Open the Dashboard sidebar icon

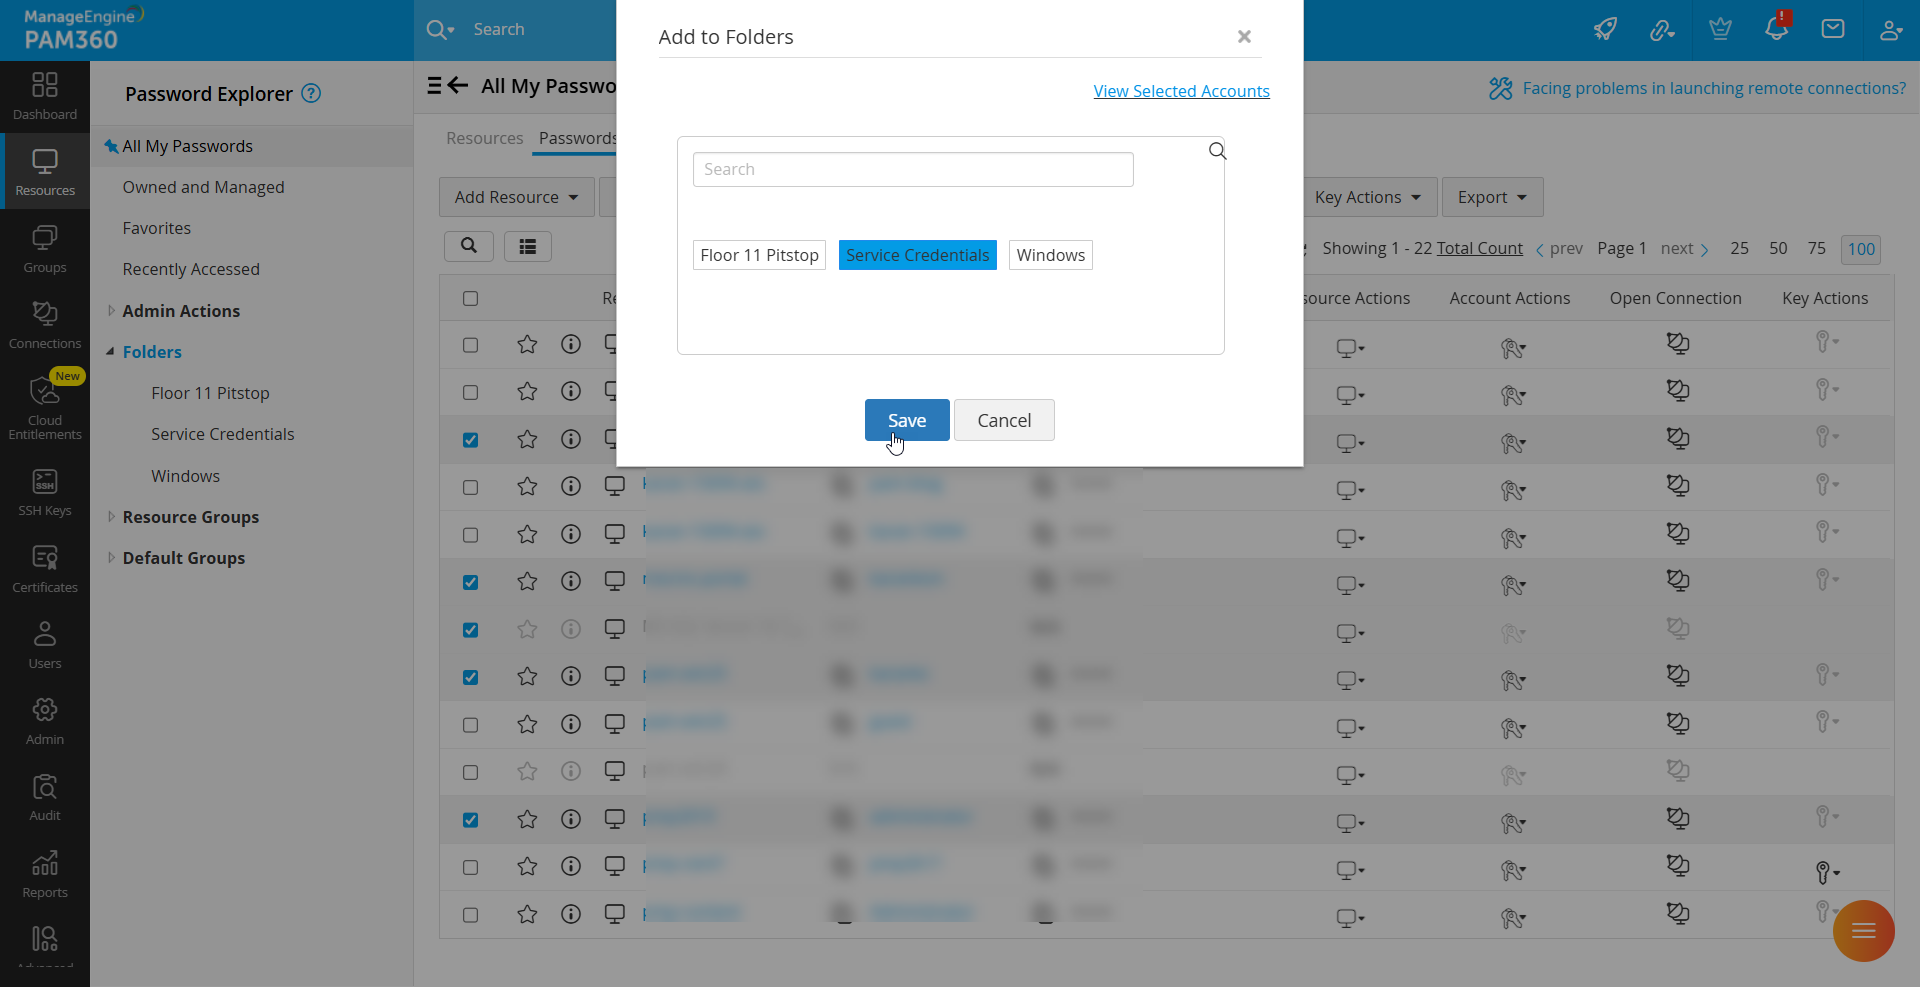(x=45, y=97)
